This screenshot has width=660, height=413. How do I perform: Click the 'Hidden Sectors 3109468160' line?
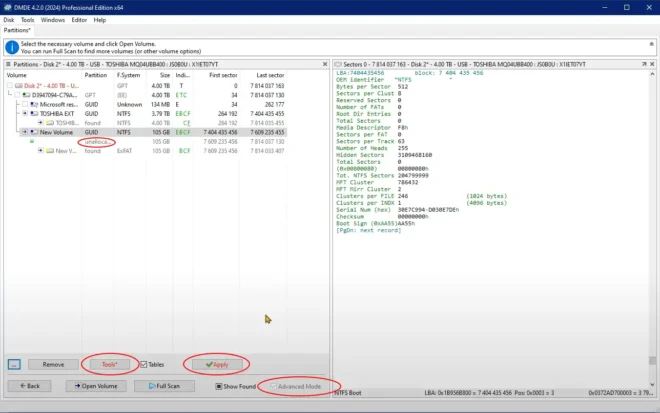pyautogui.click(x=384, y=155)
